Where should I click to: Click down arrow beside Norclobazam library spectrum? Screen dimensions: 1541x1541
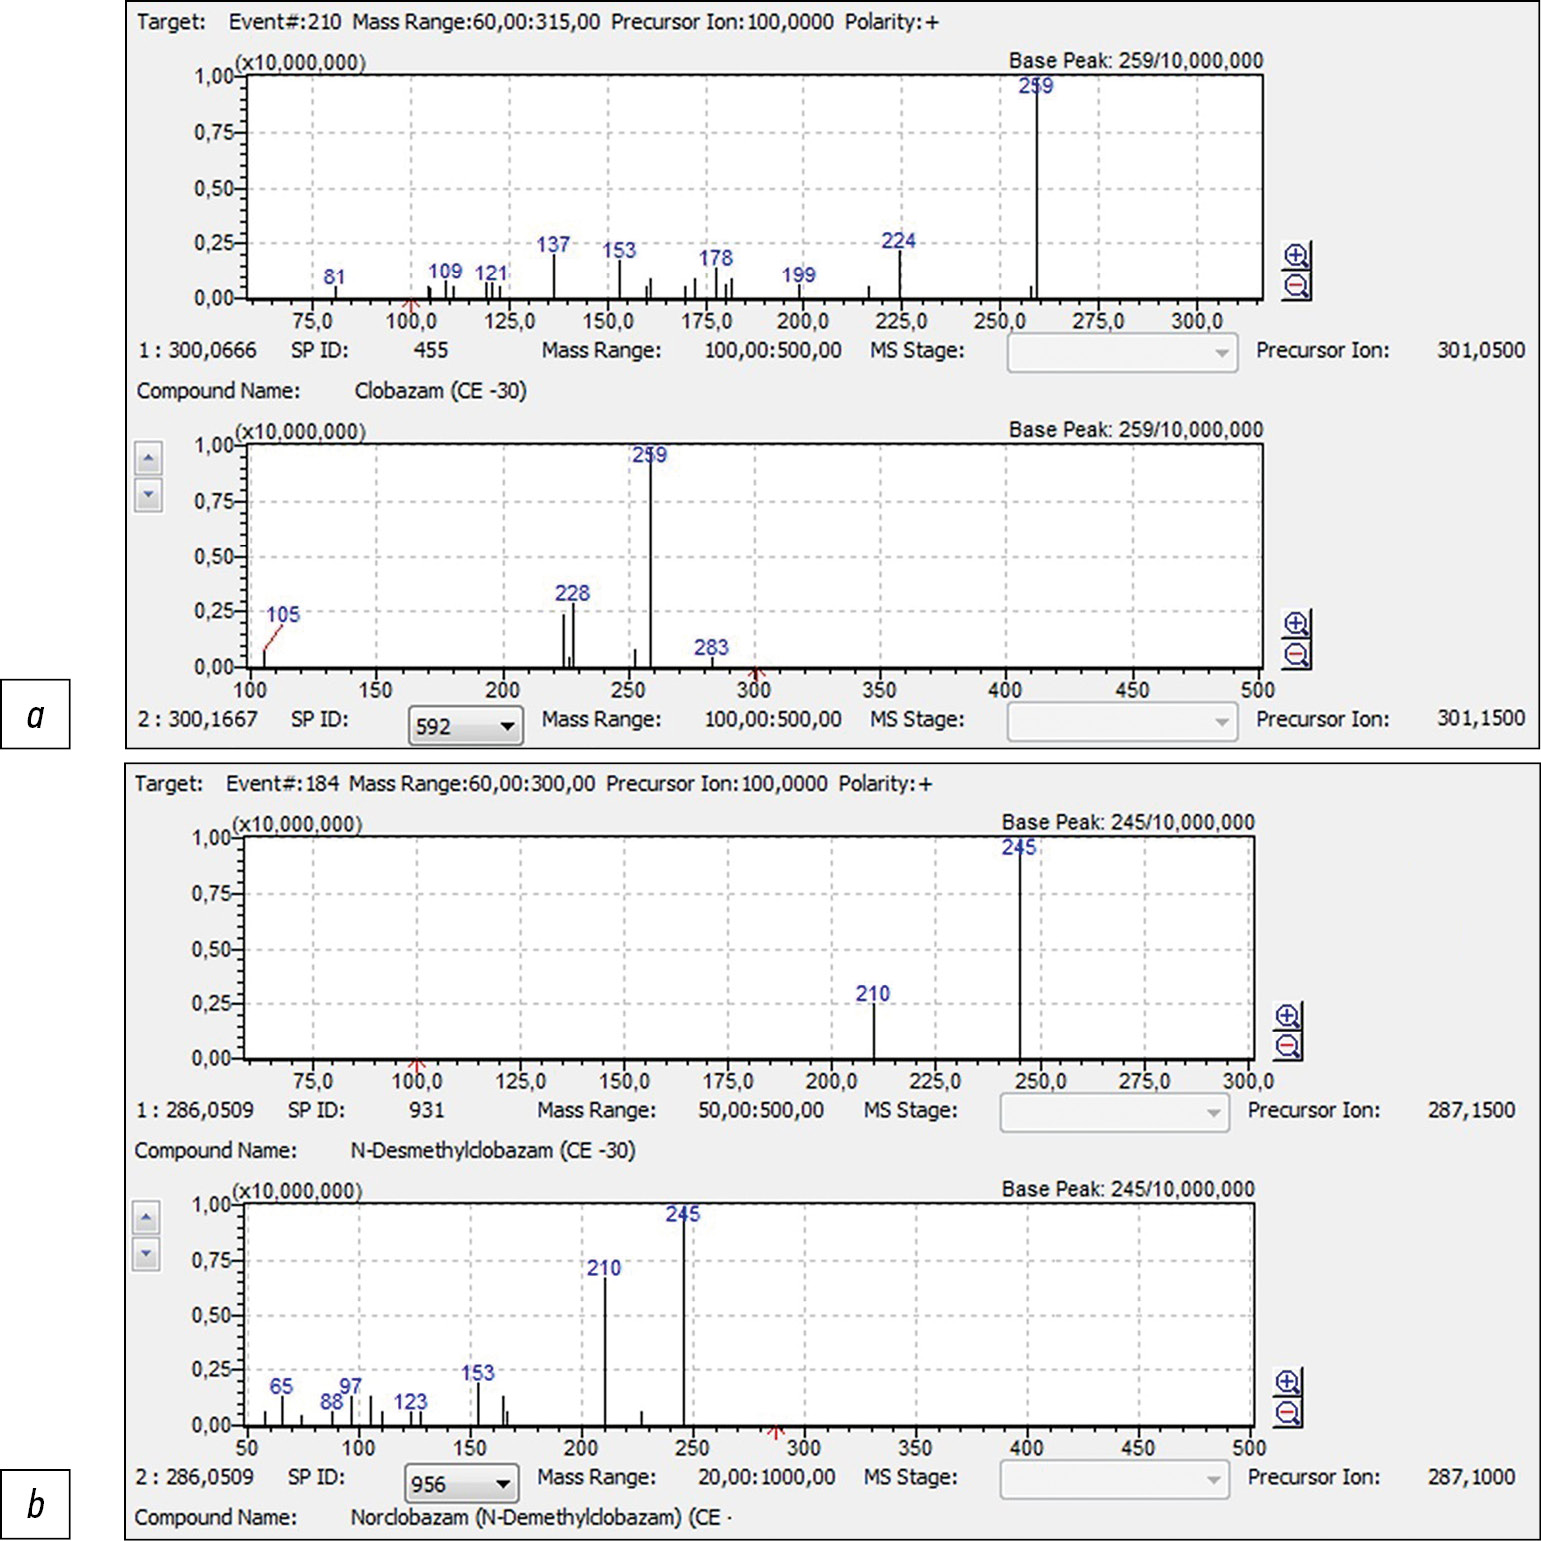(x=146, y=1254)
